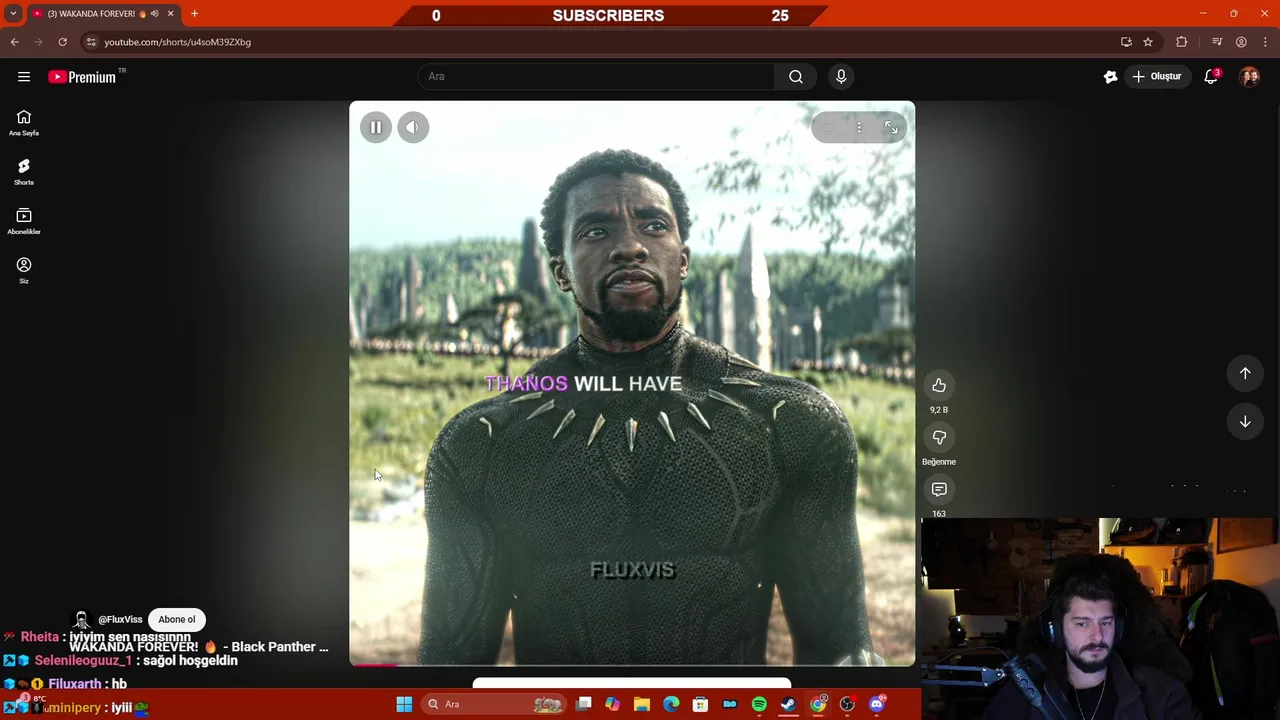Toggle captions on the Short player
Screen dimensions: 1280x720
click(827, 128)
